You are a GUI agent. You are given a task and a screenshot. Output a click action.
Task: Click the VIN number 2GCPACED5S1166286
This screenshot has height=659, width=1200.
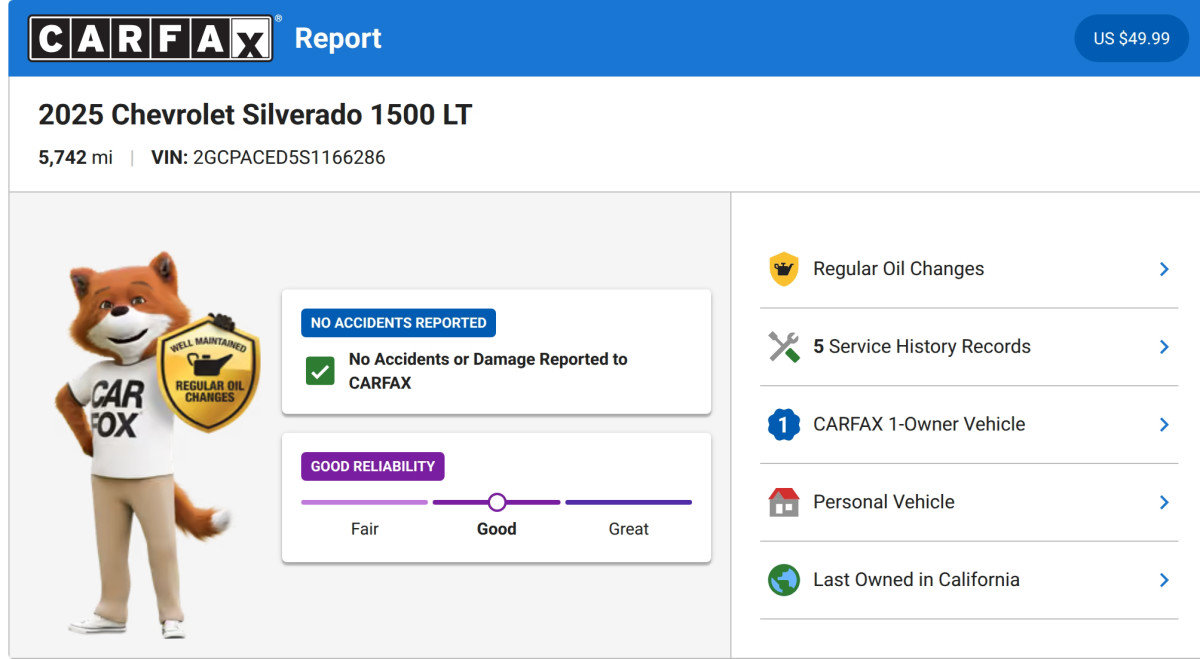(289, 158)
